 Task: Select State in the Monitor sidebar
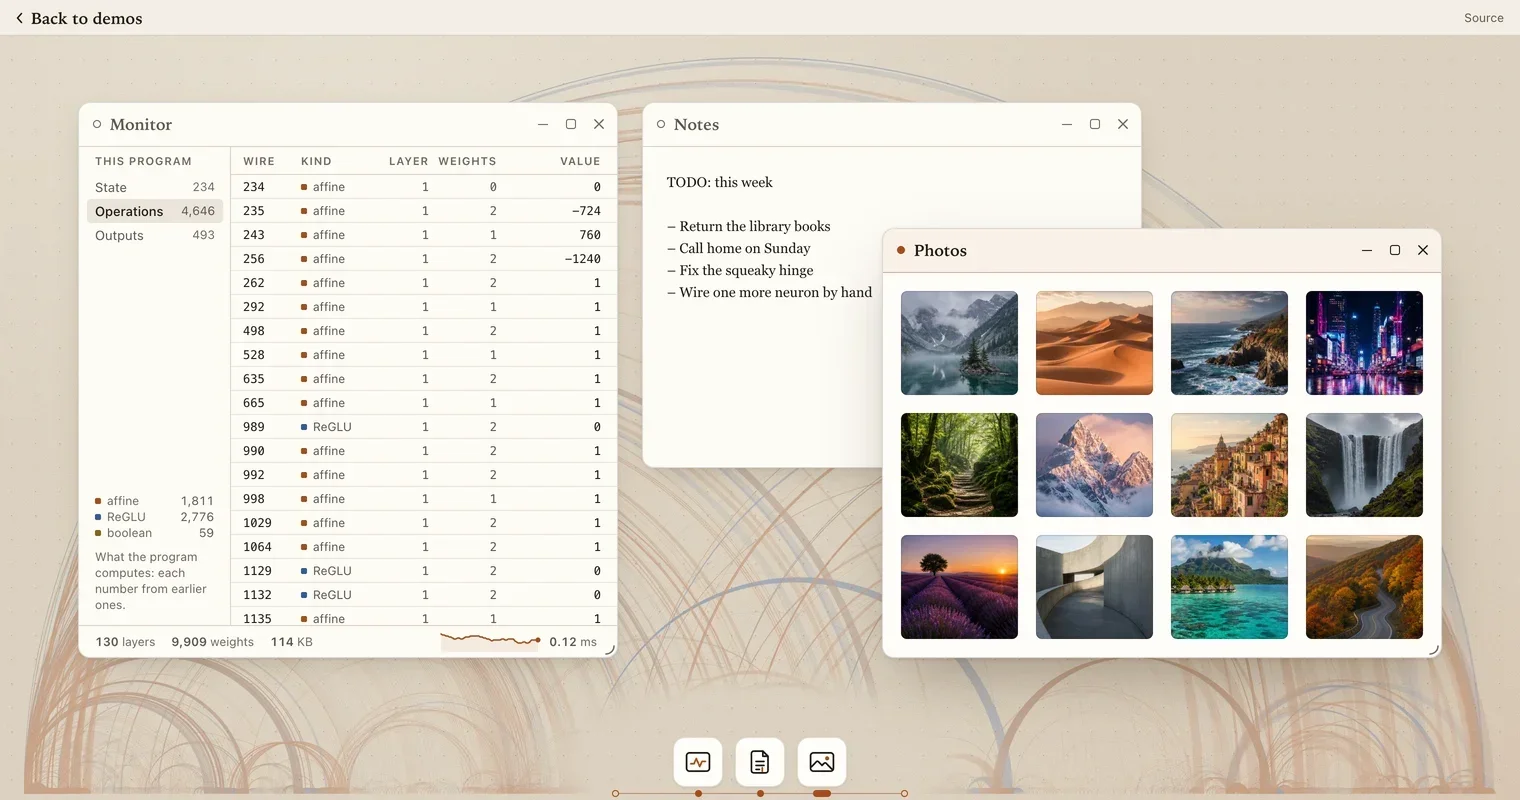point(155,187)
